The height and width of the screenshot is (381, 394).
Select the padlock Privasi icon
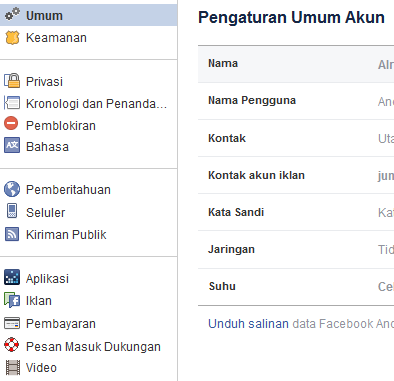12,81
